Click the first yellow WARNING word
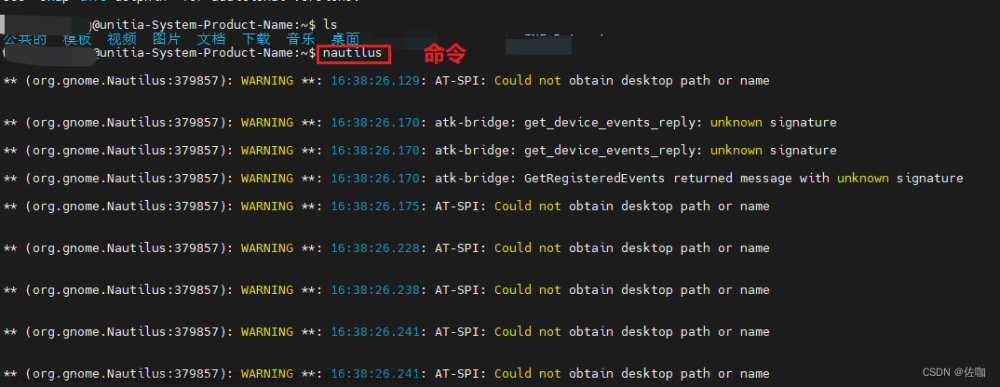Screen dimensions: 1000x387 267,80
